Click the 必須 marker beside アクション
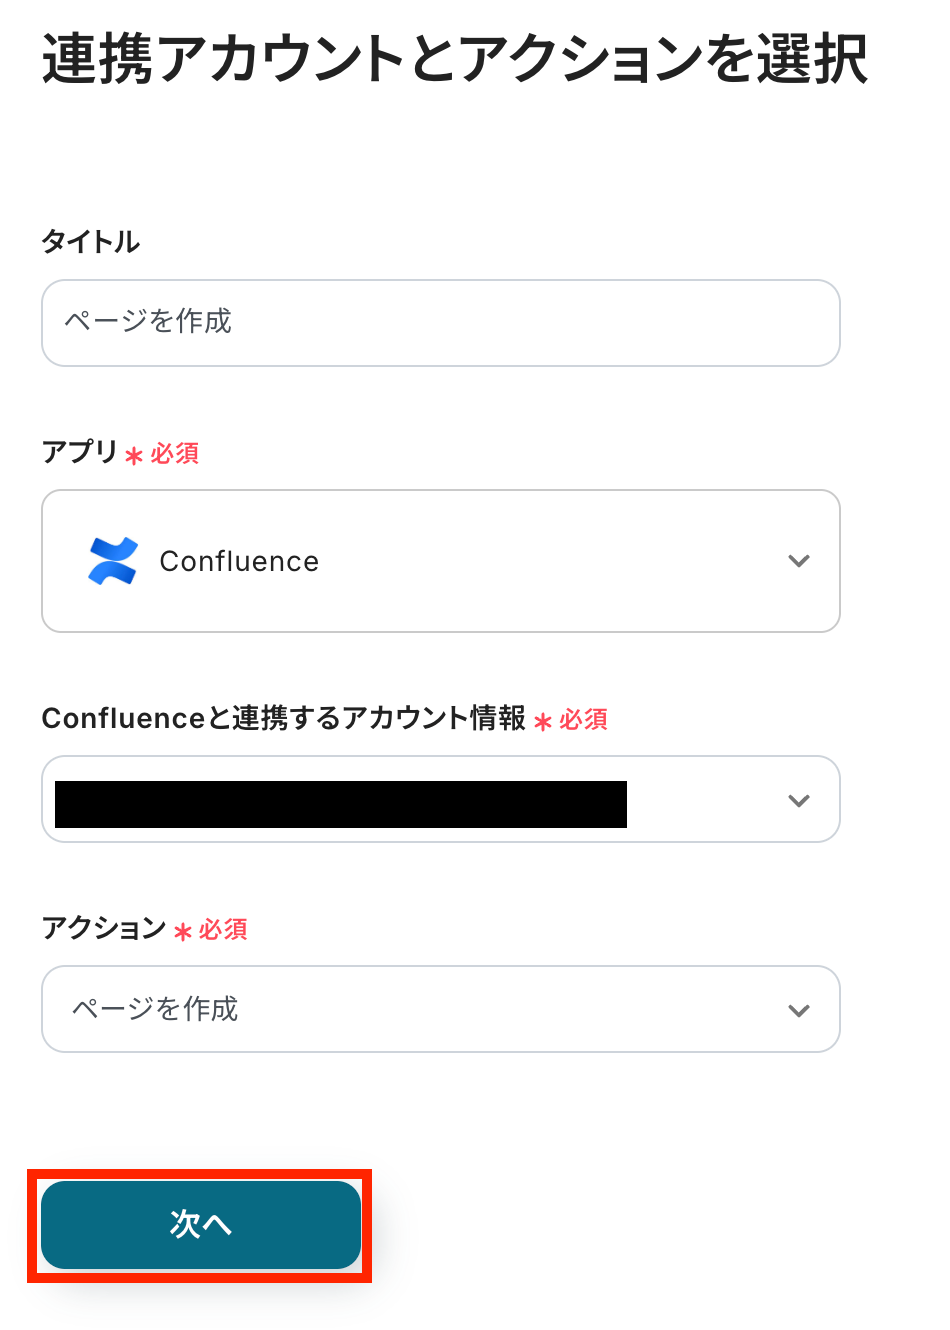This screenshot has width=950, height=1330. pyautogui.click(x=223, y=930)
